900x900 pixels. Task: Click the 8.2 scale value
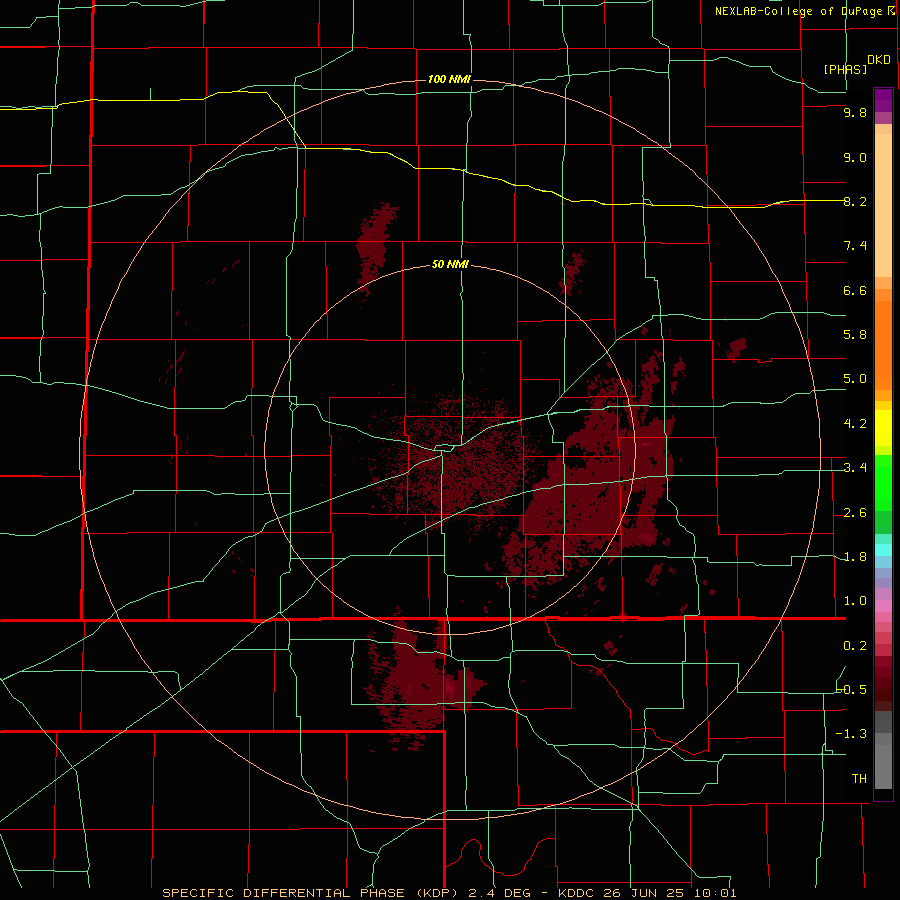(855, 201)
